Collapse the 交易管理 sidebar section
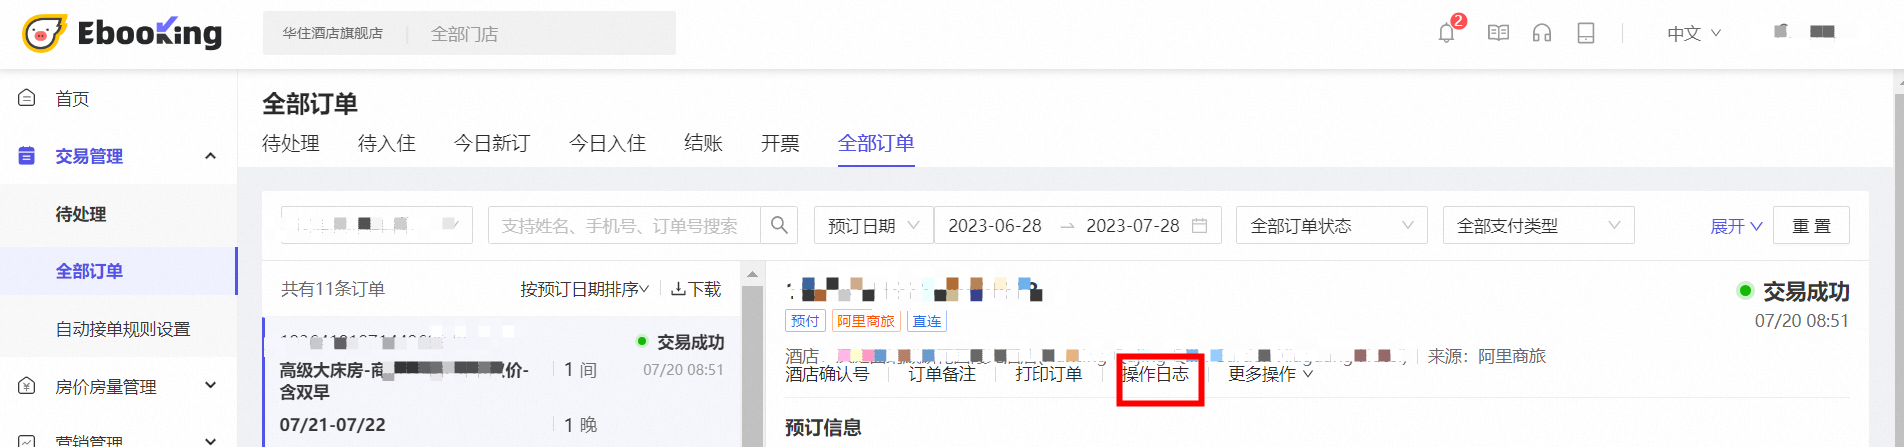1904x447 pixels. point(210,156)
